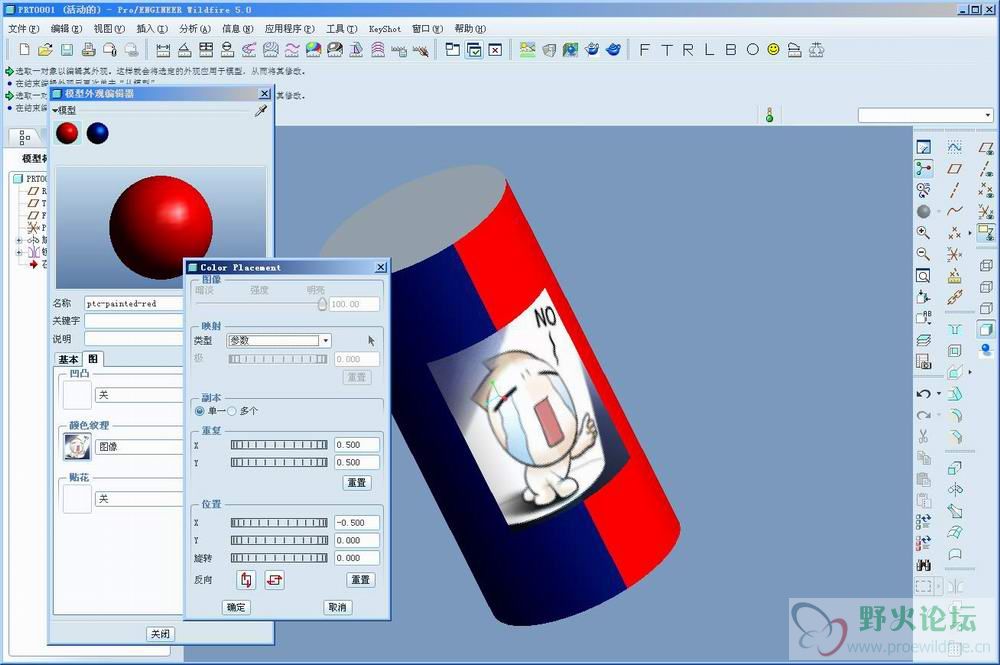Click the 重复 X slider track
Screen dimensions: 1000x665
(x=279, y=445)
